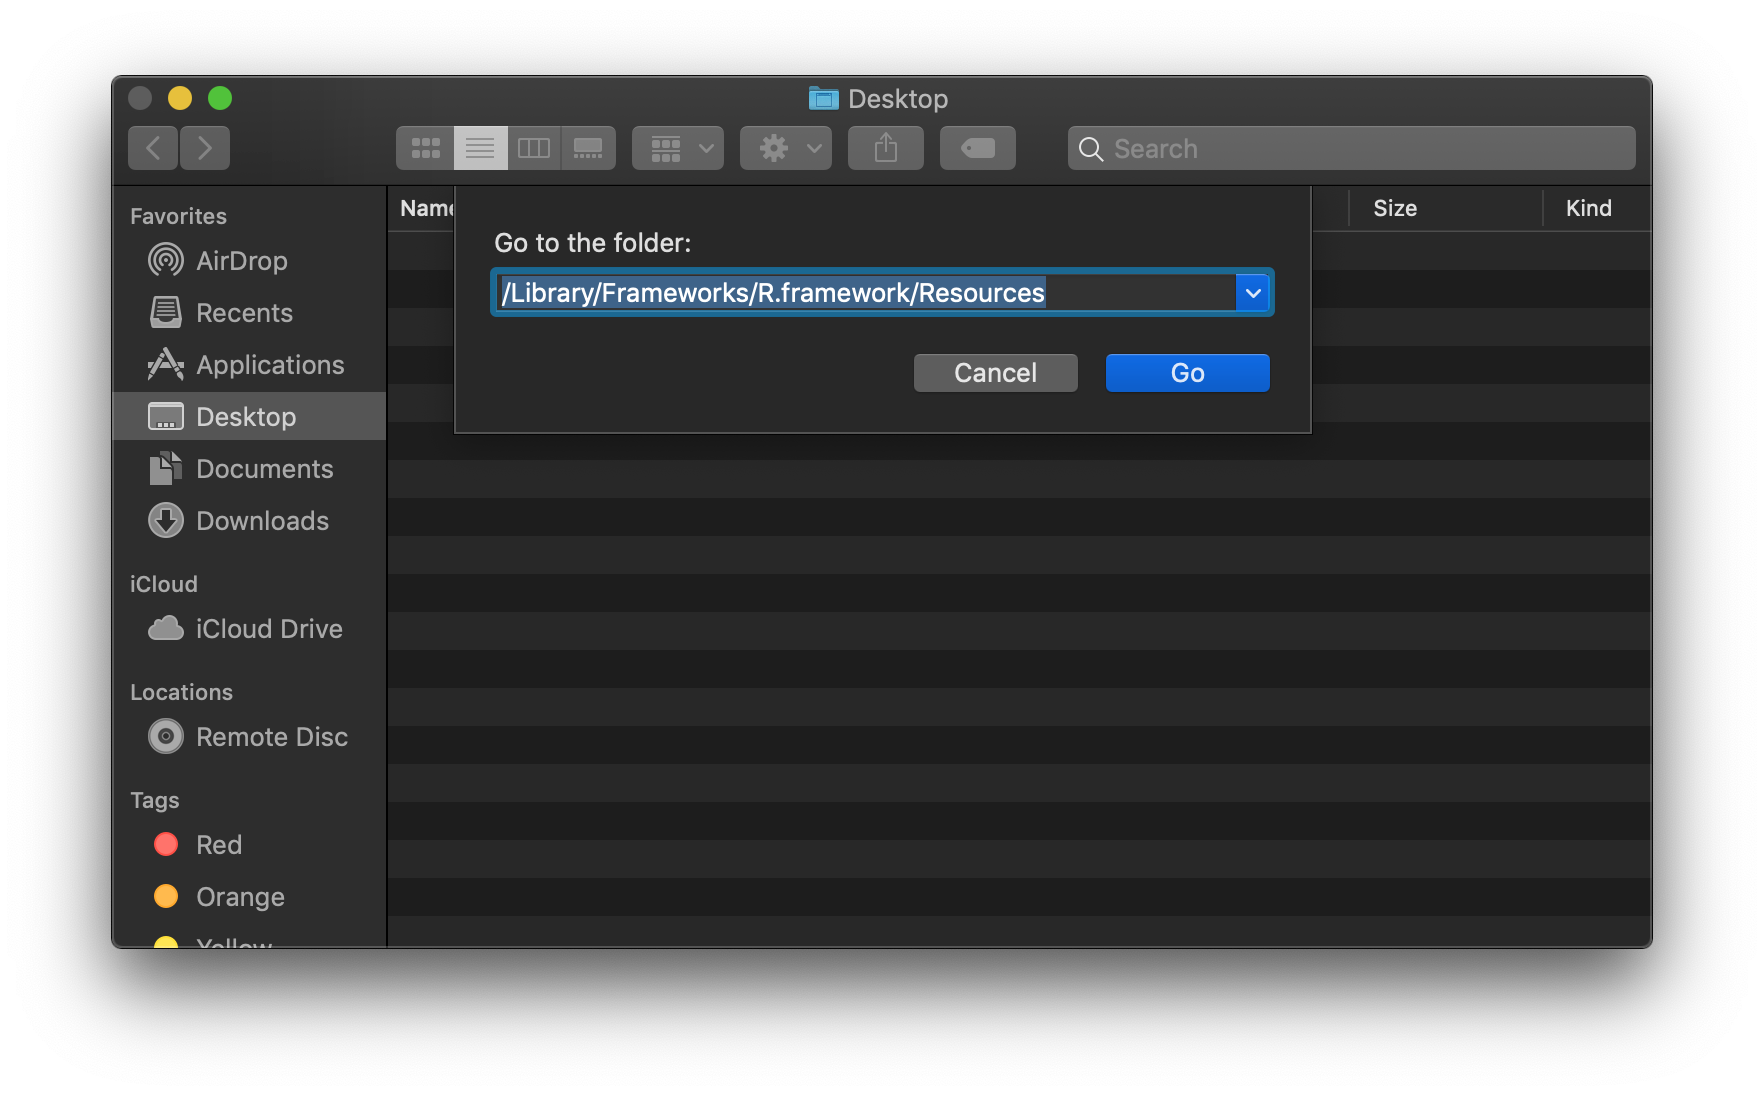
Task: Switch to gallery view in toolbar
Action: point(588,148)
